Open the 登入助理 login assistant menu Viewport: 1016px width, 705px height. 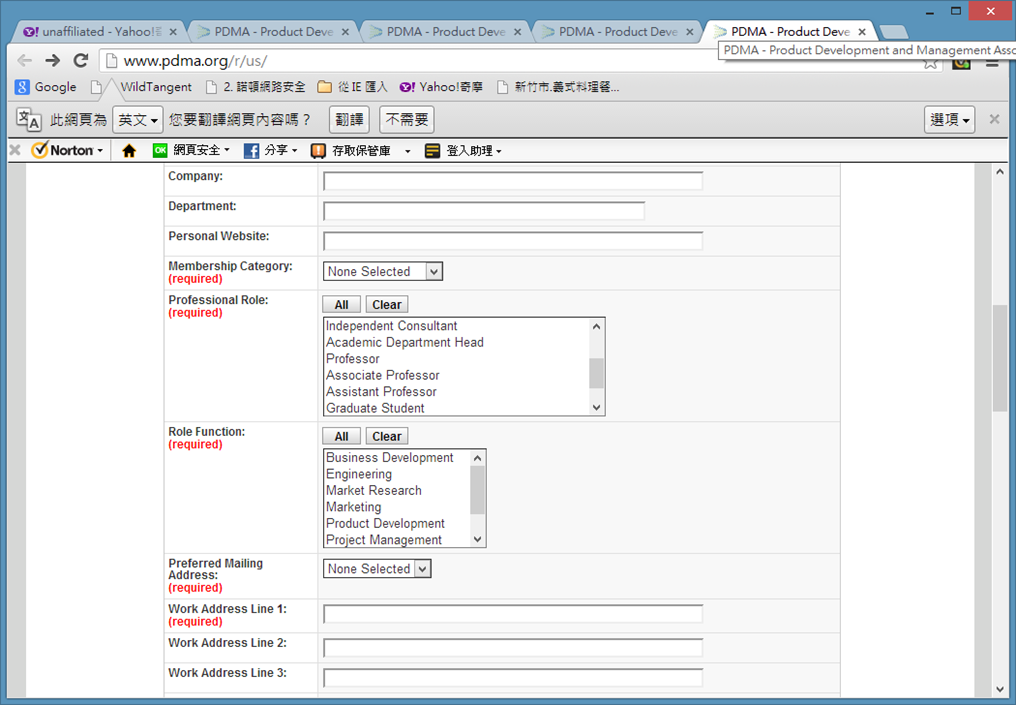point(463,151)
